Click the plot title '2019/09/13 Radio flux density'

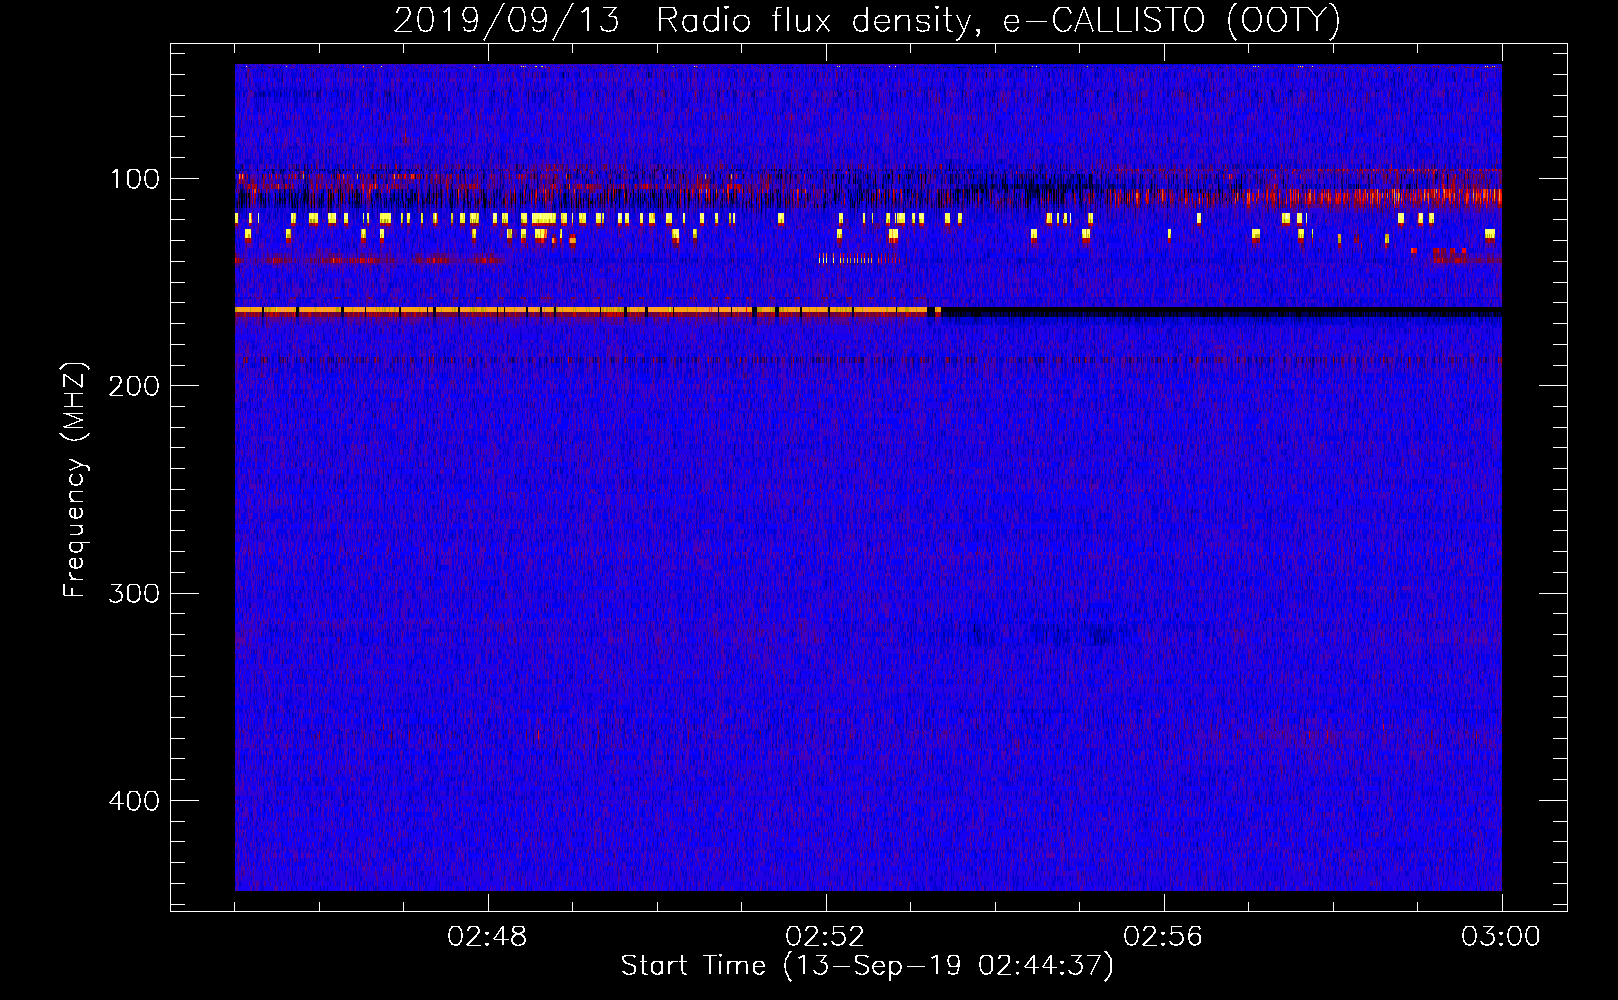pos(866,20)
